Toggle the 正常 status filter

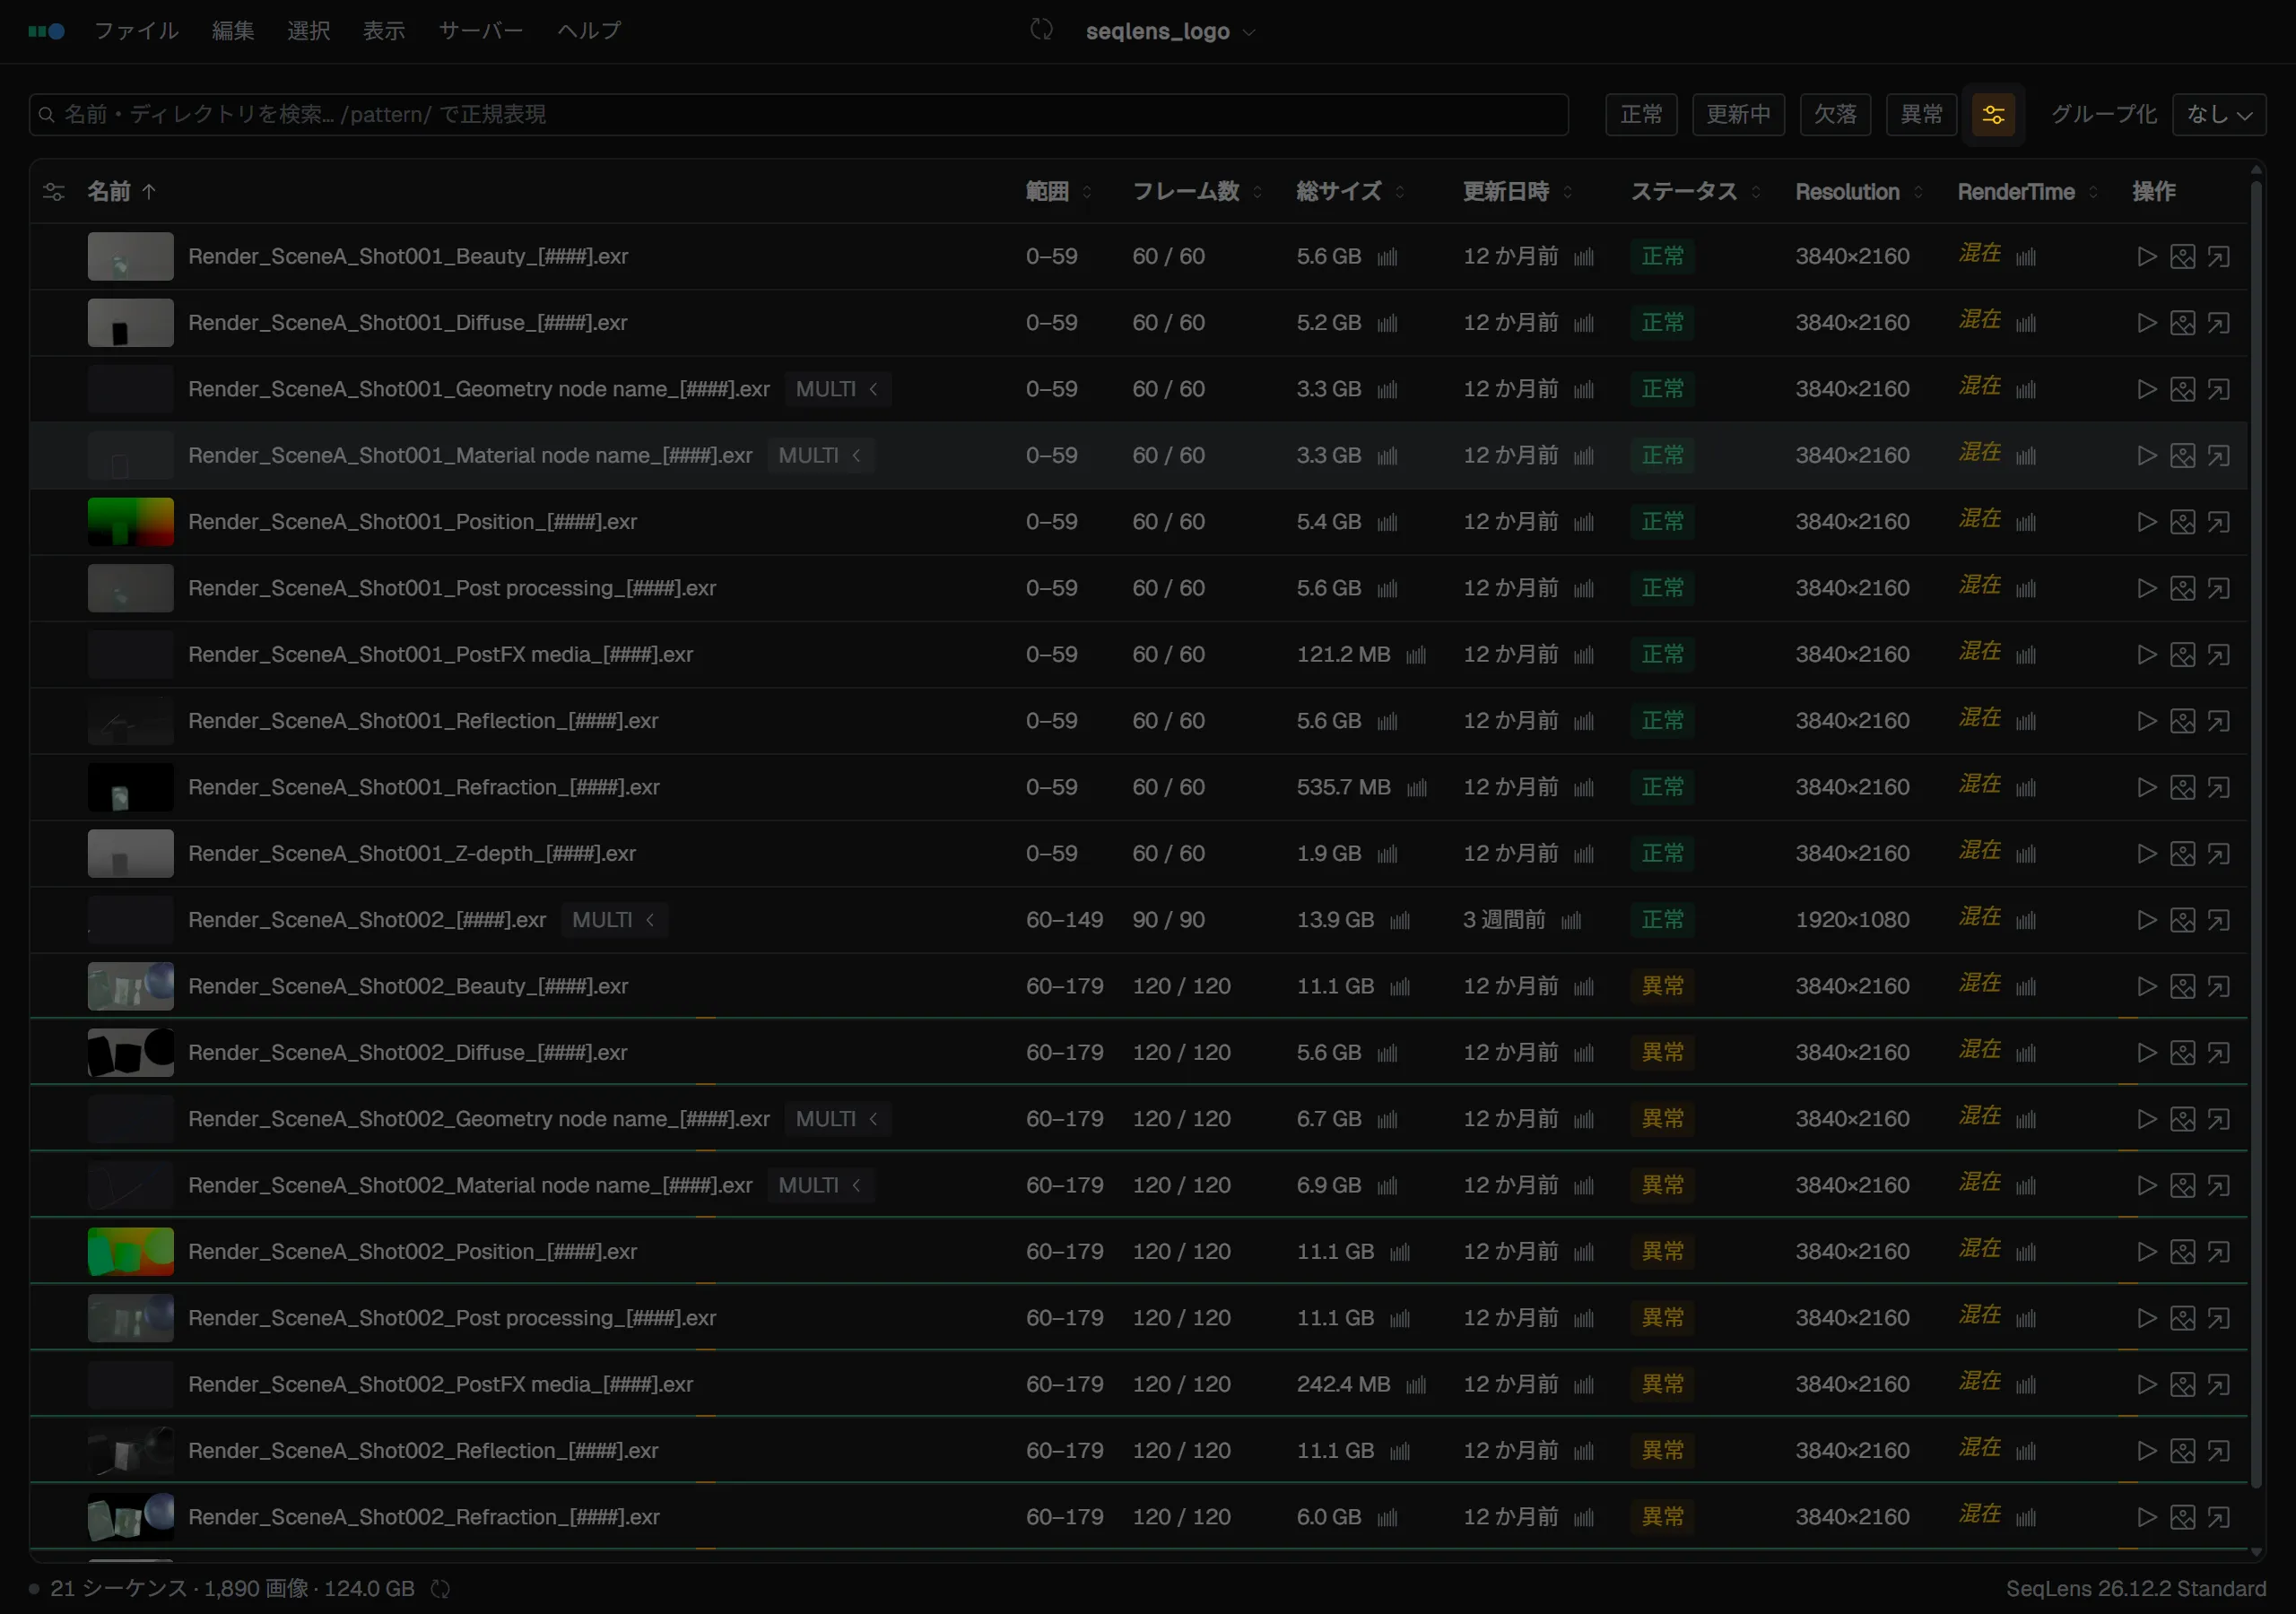pos(1641,115)
